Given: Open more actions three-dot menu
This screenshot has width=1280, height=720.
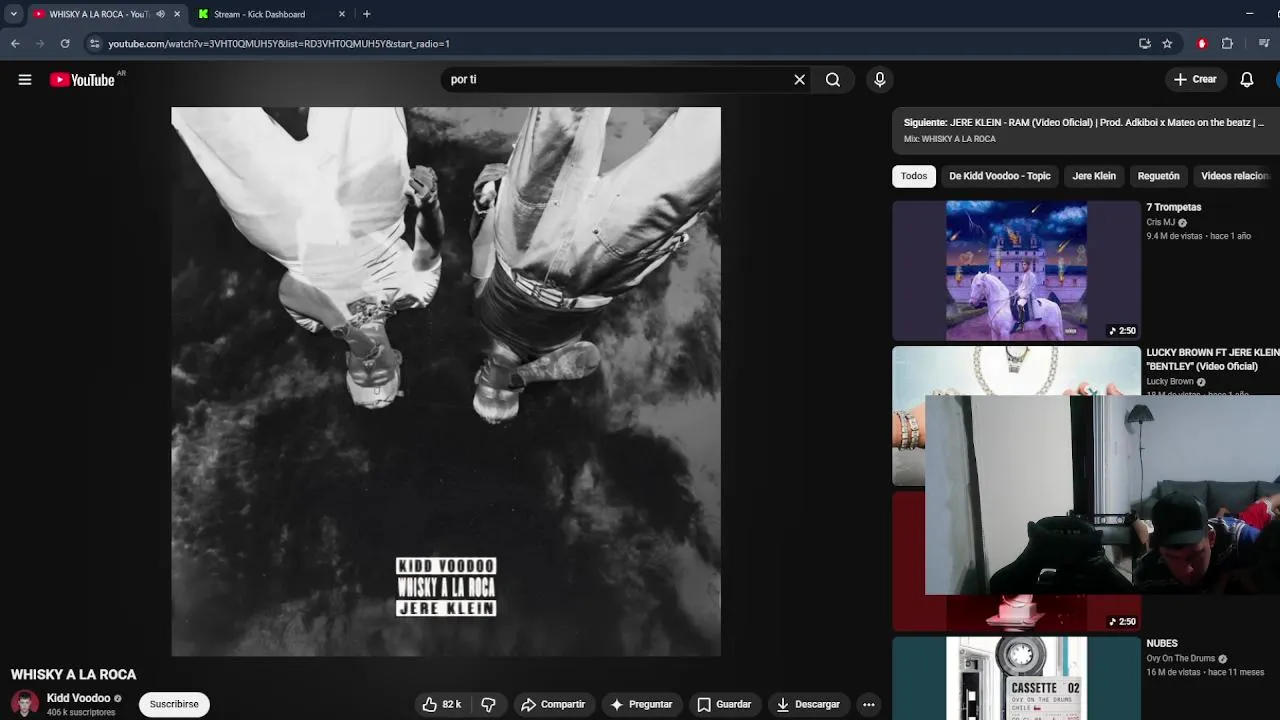Looking at the screenshot, I should (x=869, y=705).
